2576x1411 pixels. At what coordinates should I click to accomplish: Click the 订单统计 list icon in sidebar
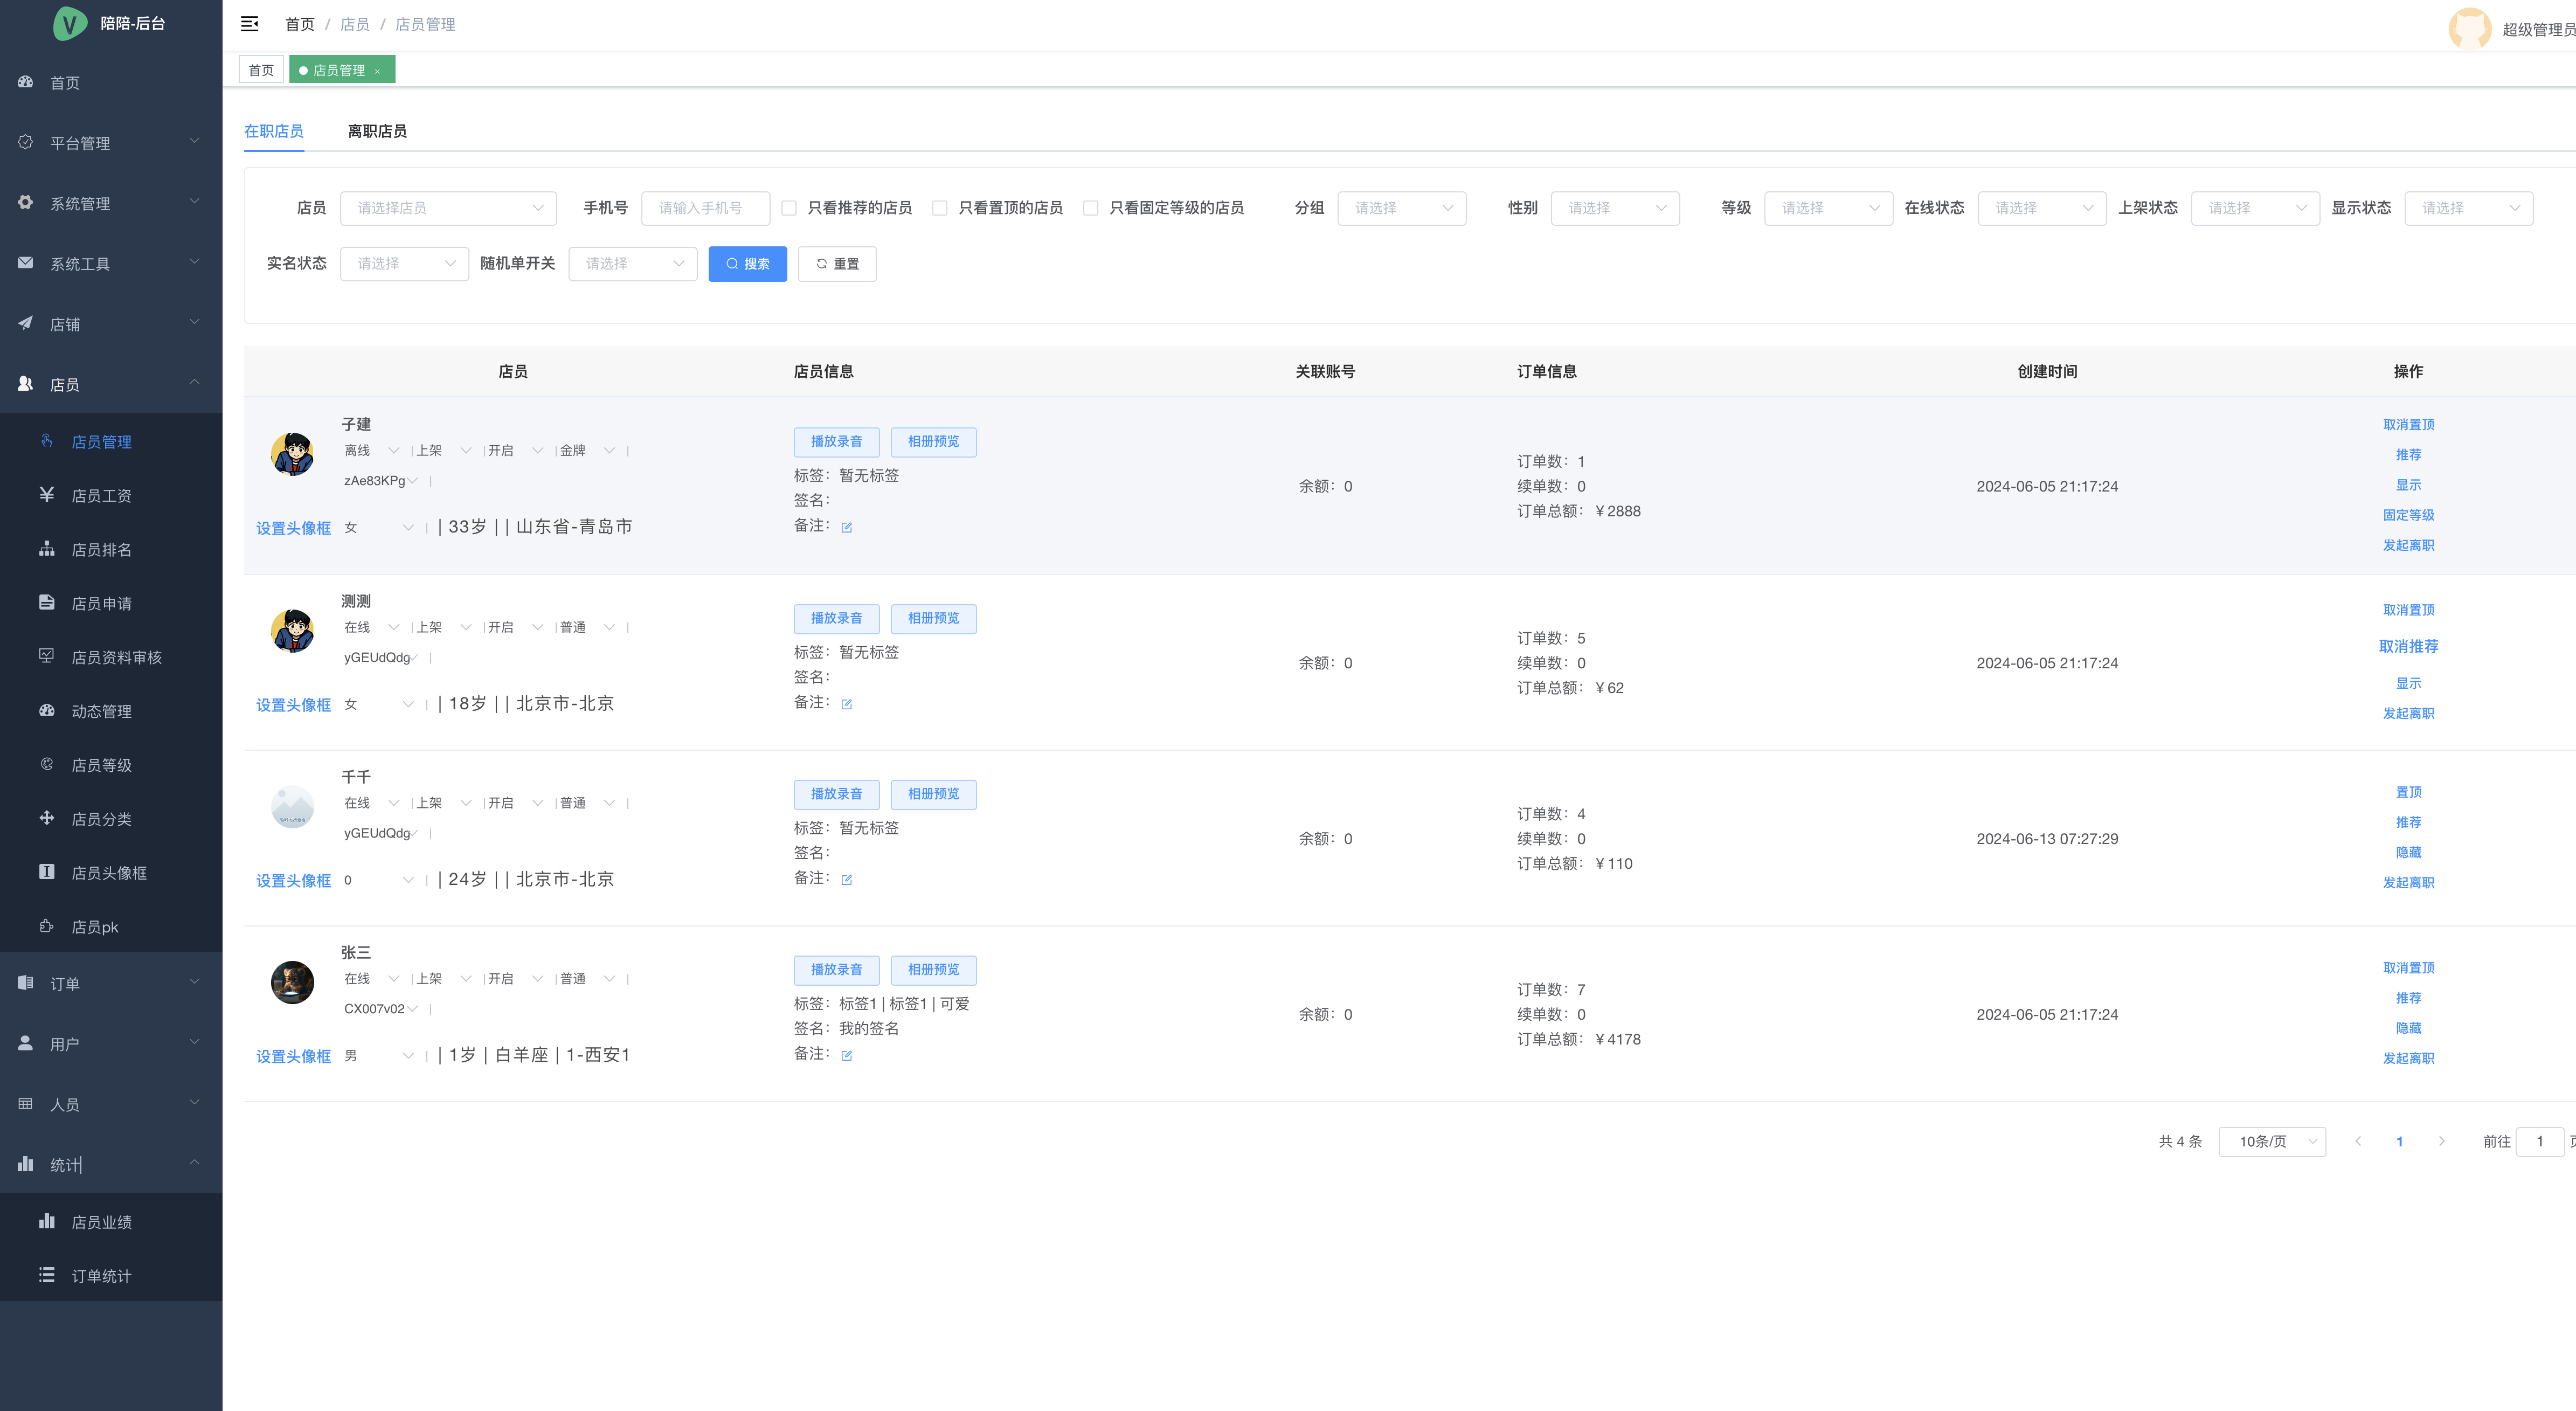tap(46, 1275)
